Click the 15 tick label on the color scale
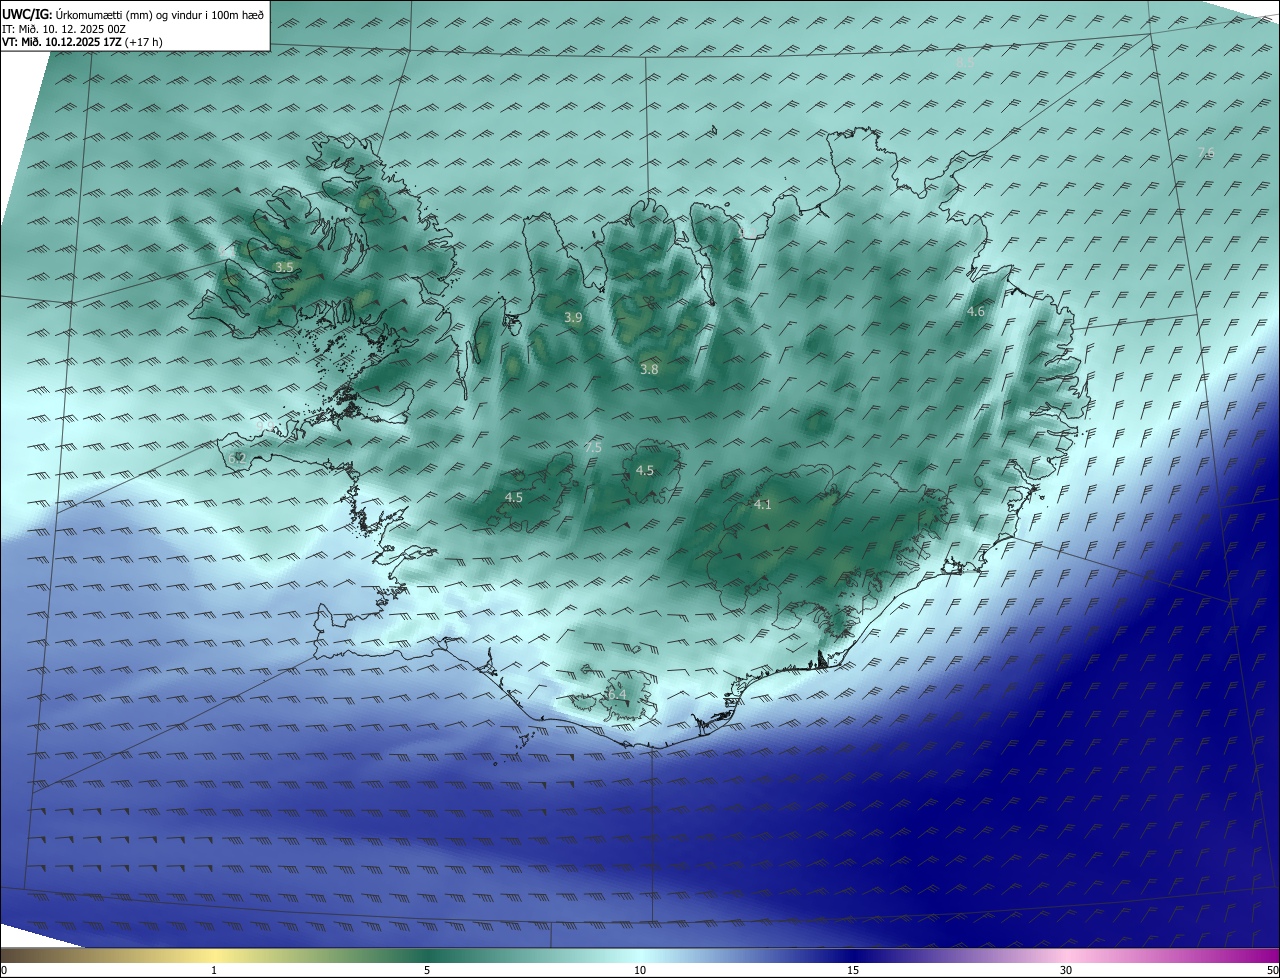Image resolution: width=1280 pixels, height=978 pixels. coord(853,970)
